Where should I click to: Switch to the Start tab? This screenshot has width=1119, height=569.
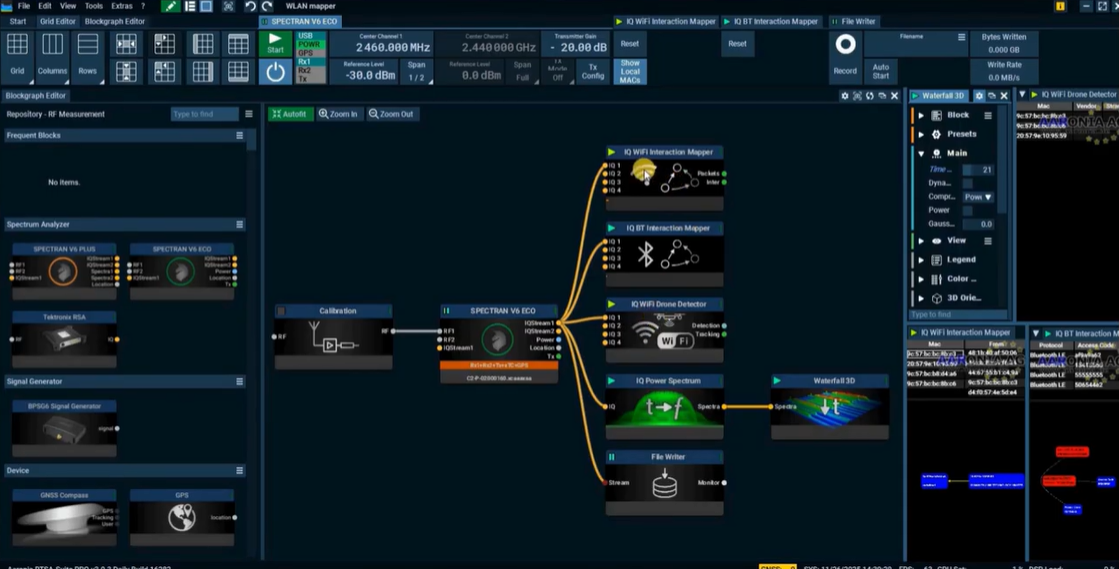(18, 21)
